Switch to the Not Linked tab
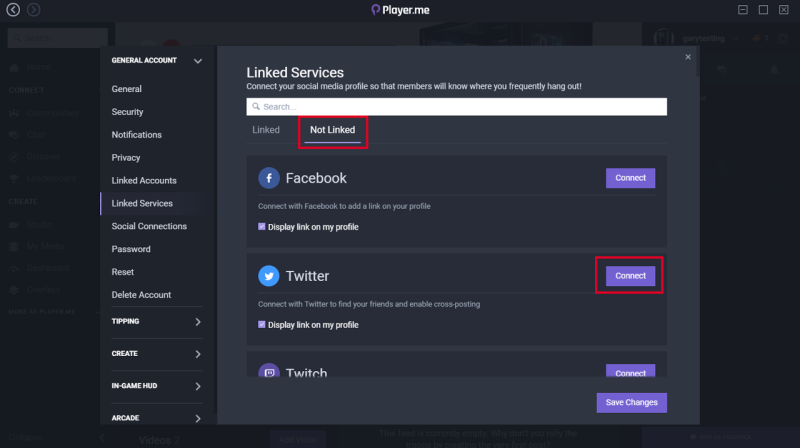The width and height of the screenshot is (800, 448). (333, 130)
